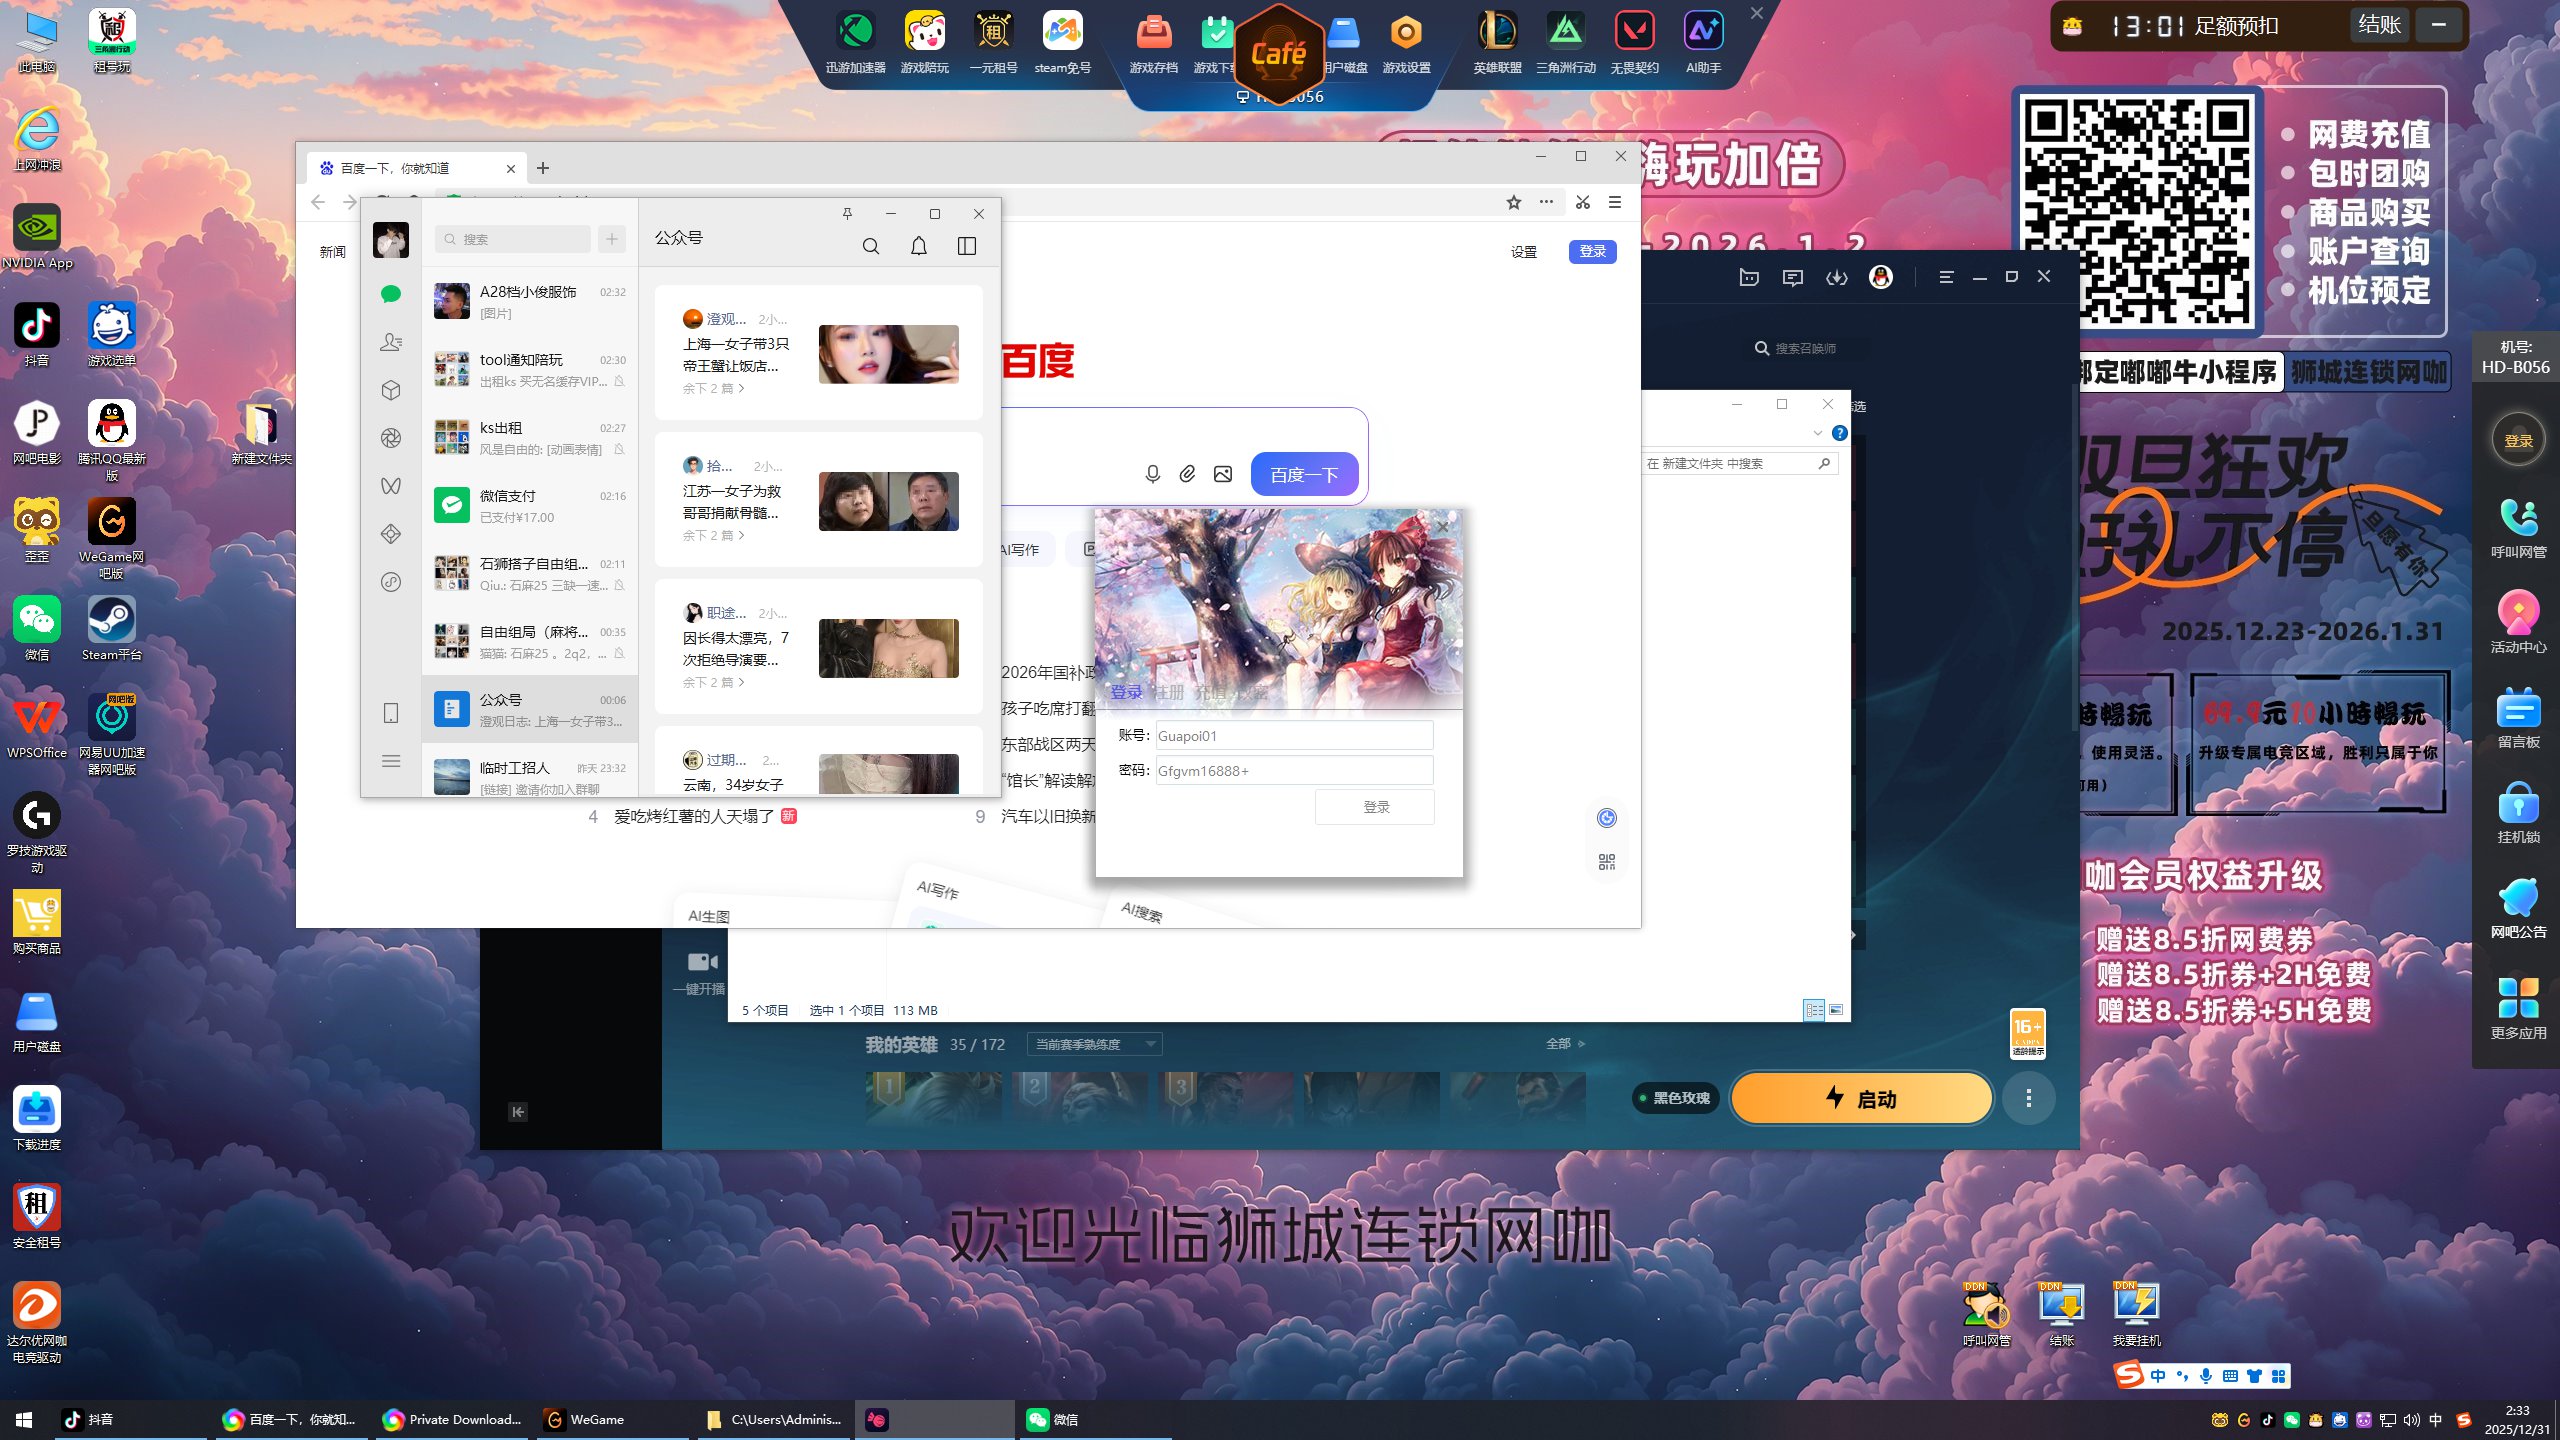Toggle WeChat side panel layout icon
Image resolution: width=2560 pixels, height=1440 pixels.
pos(967,246)
